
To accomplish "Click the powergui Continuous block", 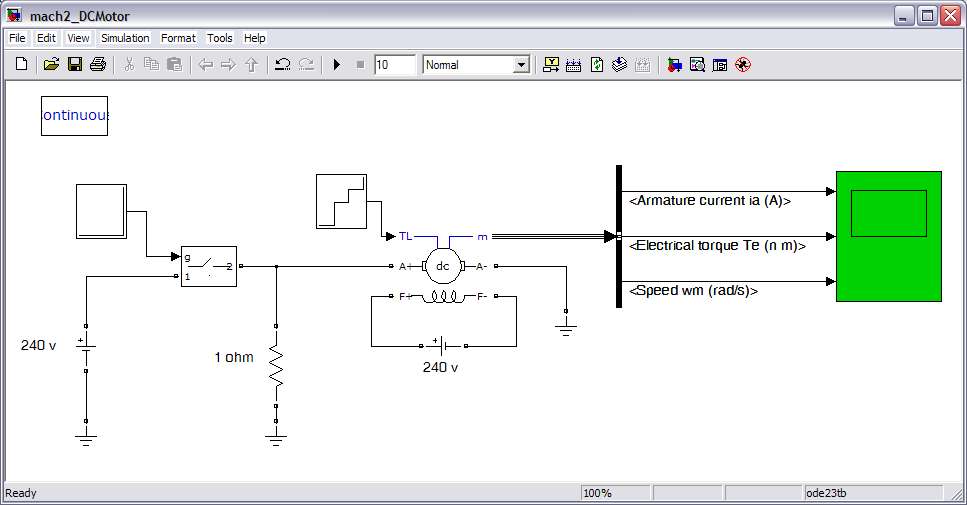I will tap(74, 116).
